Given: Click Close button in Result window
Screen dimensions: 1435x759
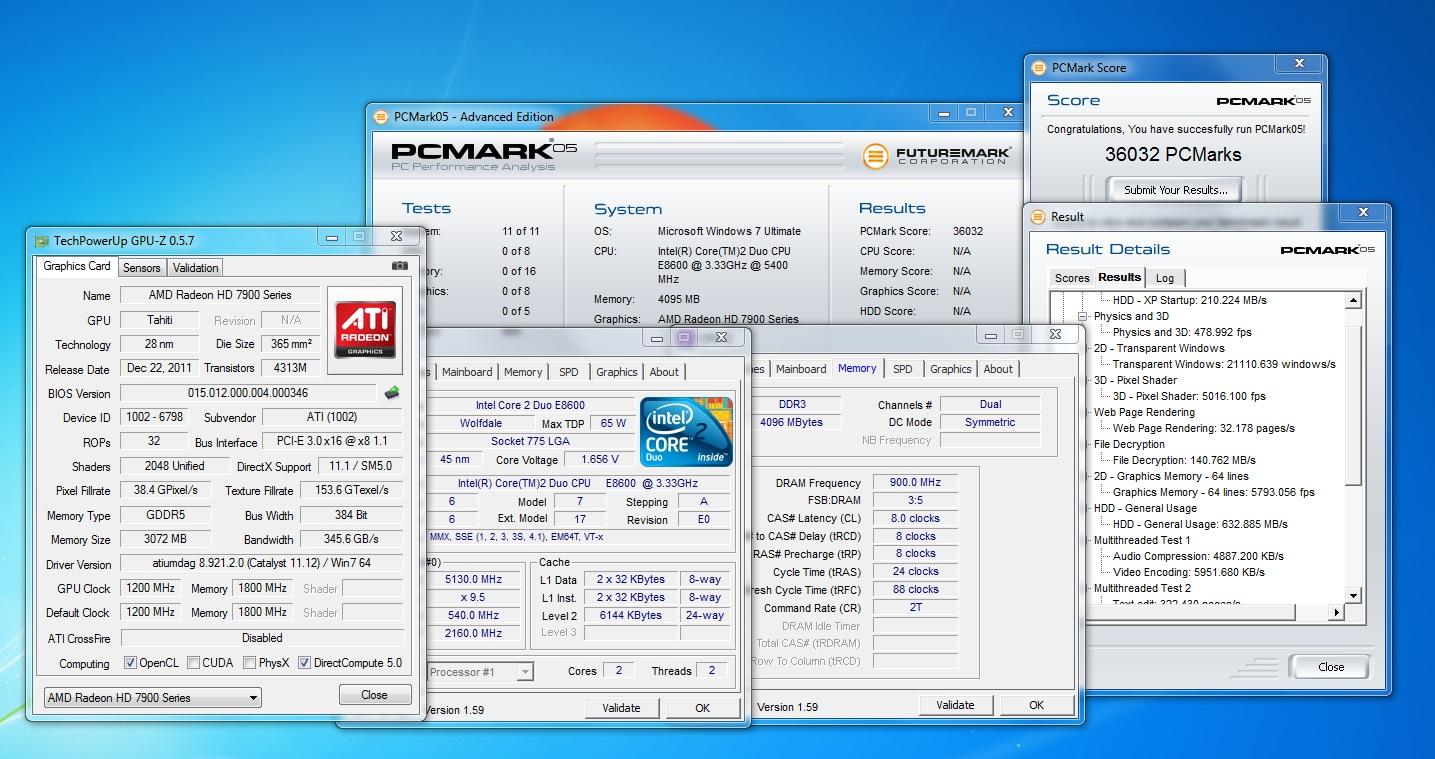Looking at the screenshot, I should pyautogui.click(x=1331, y=667).
